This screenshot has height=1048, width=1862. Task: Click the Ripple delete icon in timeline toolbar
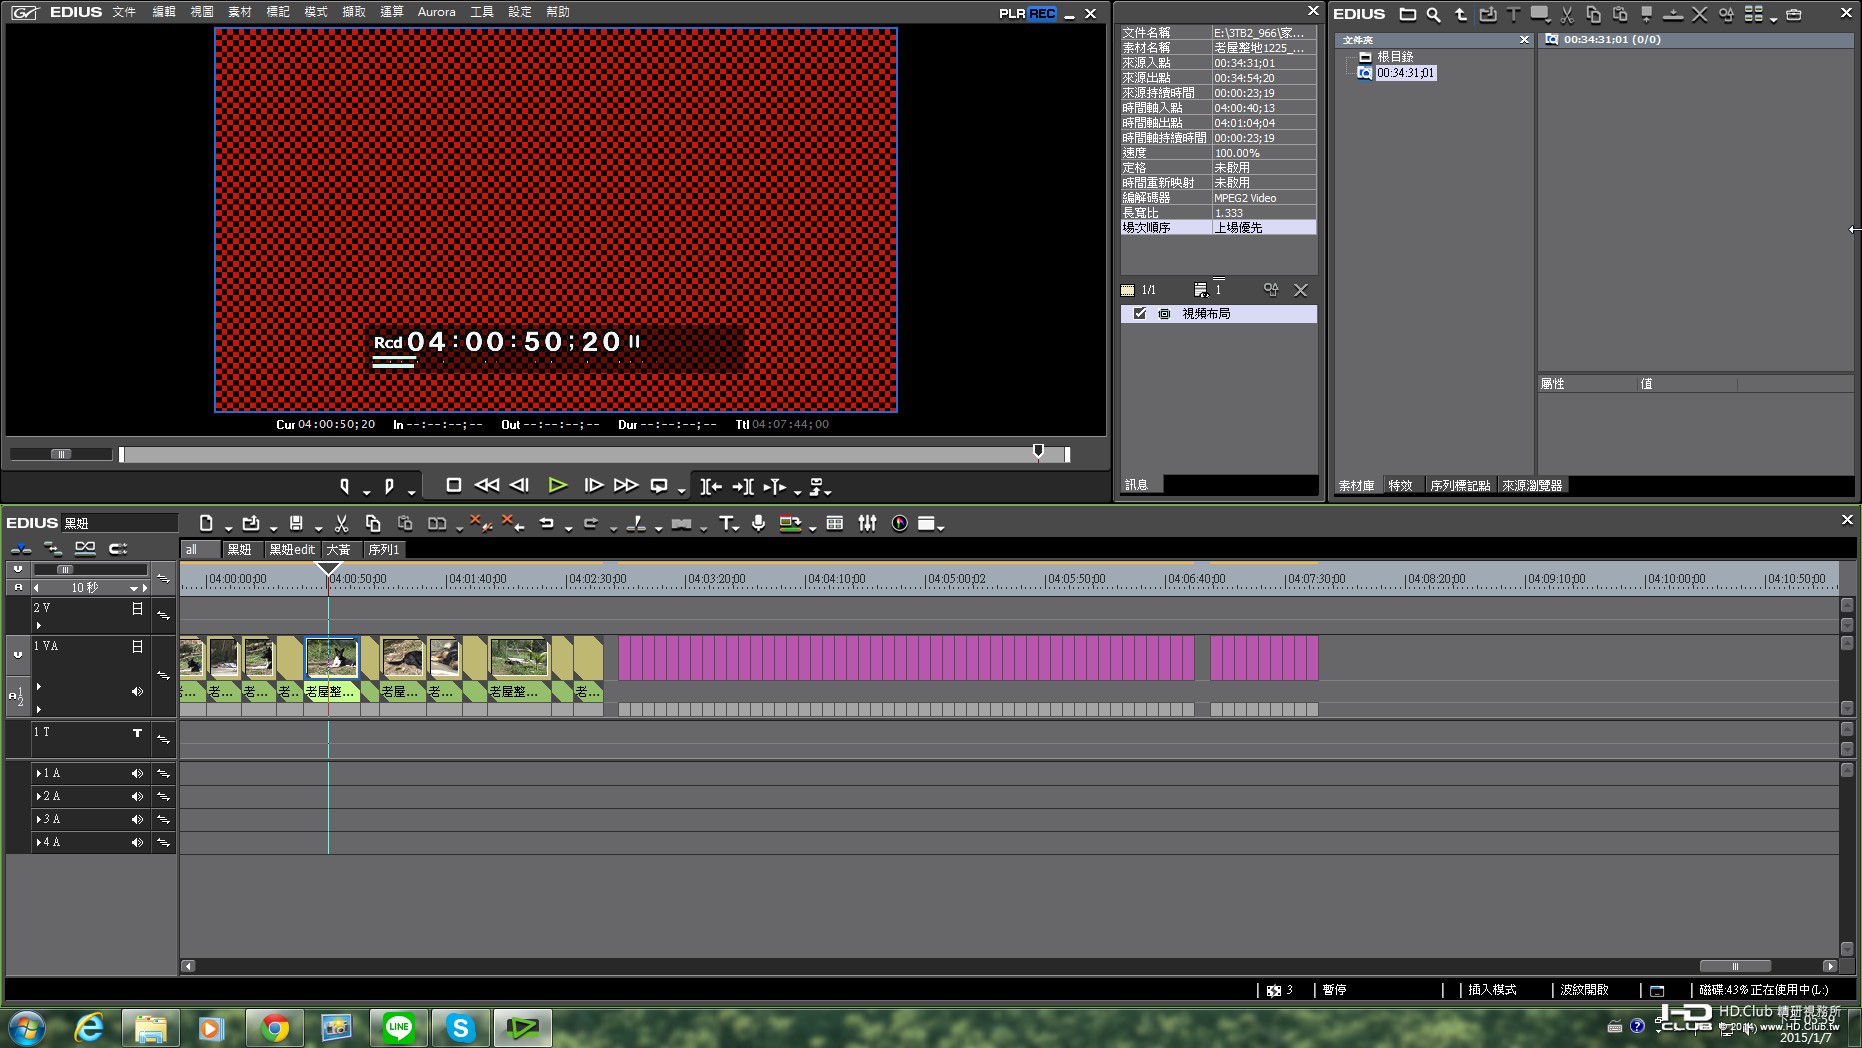pyautogui.click(x=512, y=523)
